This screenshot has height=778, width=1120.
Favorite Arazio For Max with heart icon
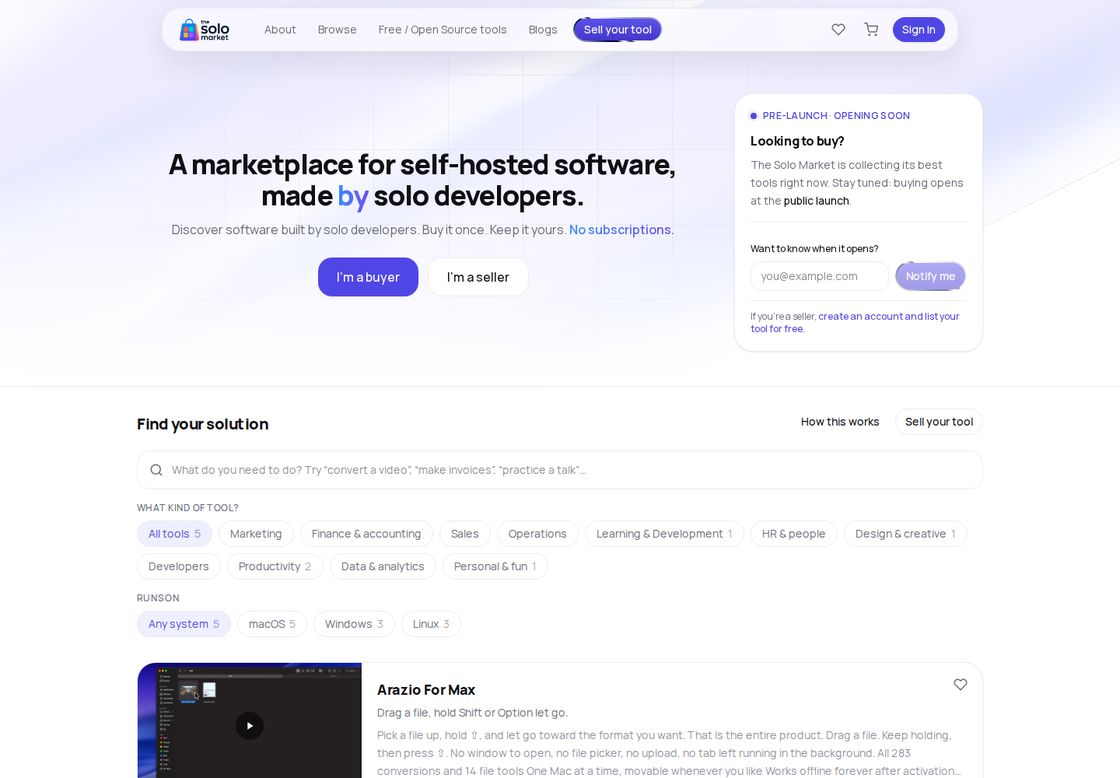[x=961, y=684]
